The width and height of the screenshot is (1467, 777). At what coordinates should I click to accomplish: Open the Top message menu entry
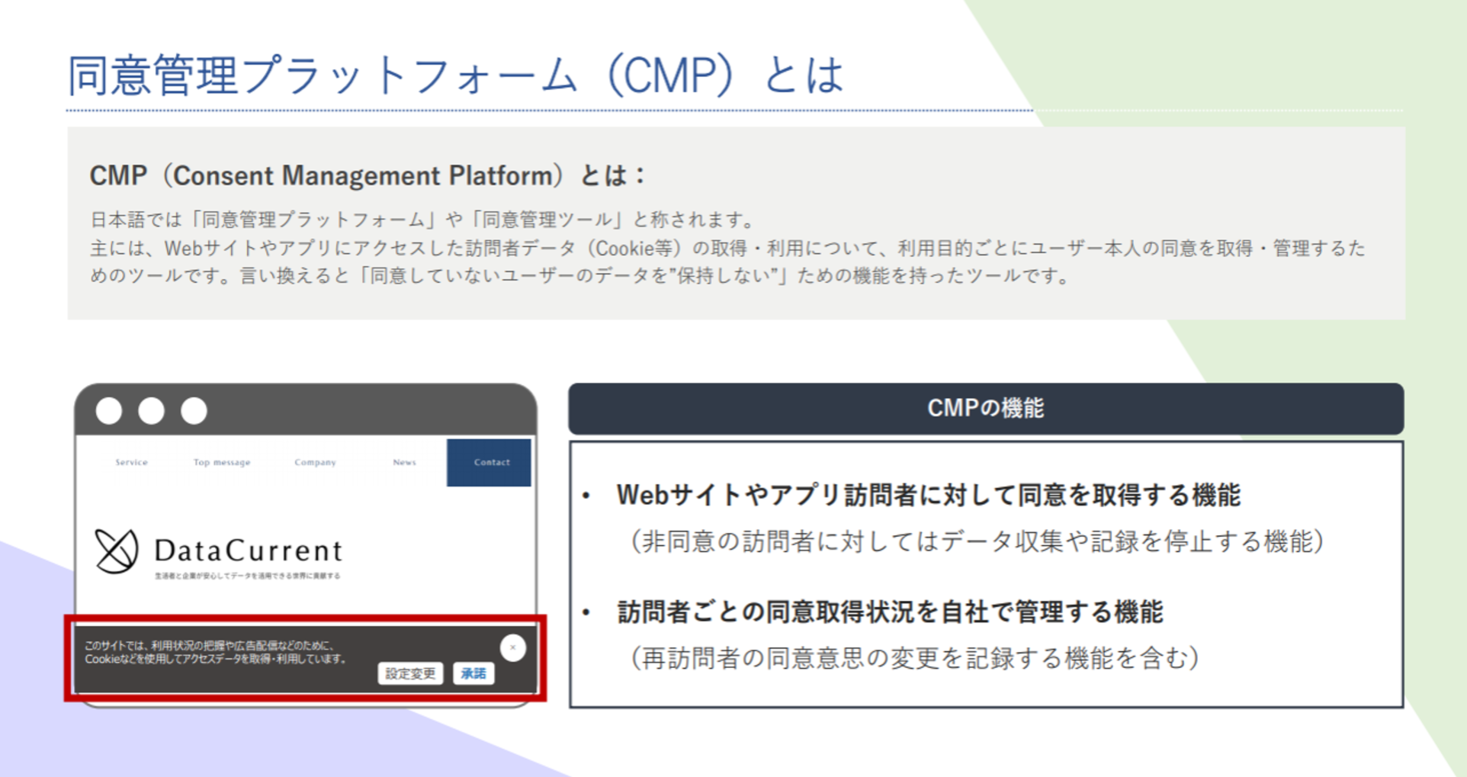(222, 462)
